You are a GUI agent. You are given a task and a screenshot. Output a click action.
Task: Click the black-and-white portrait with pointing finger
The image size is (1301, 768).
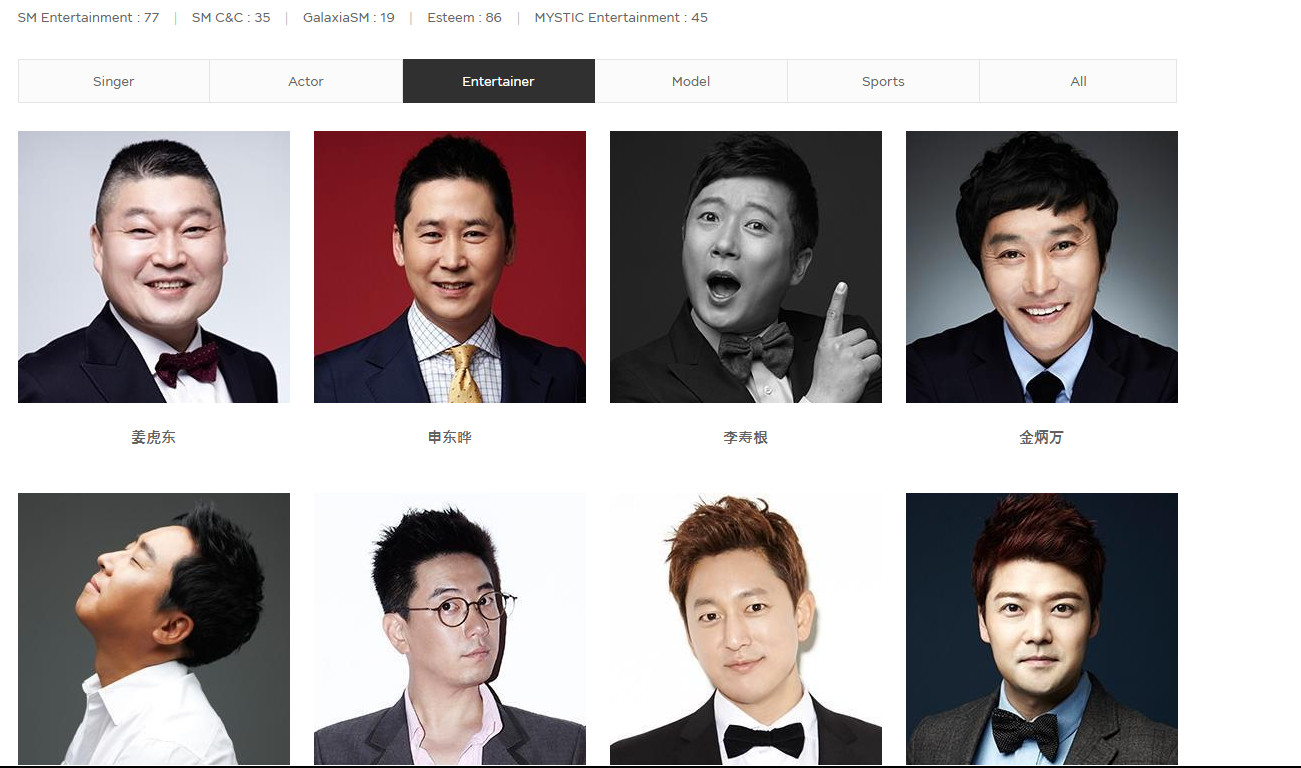coord(746,267)
